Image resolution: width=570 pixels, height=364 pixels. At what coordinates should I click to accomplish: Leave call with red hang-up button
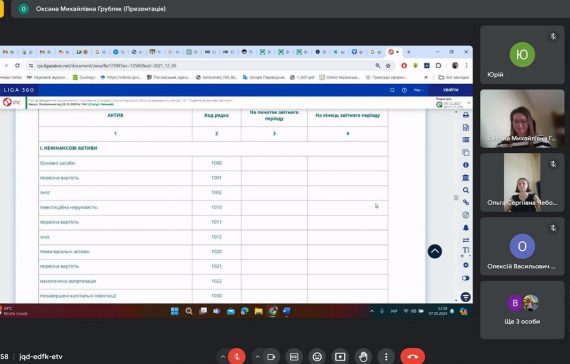point(413,357)
